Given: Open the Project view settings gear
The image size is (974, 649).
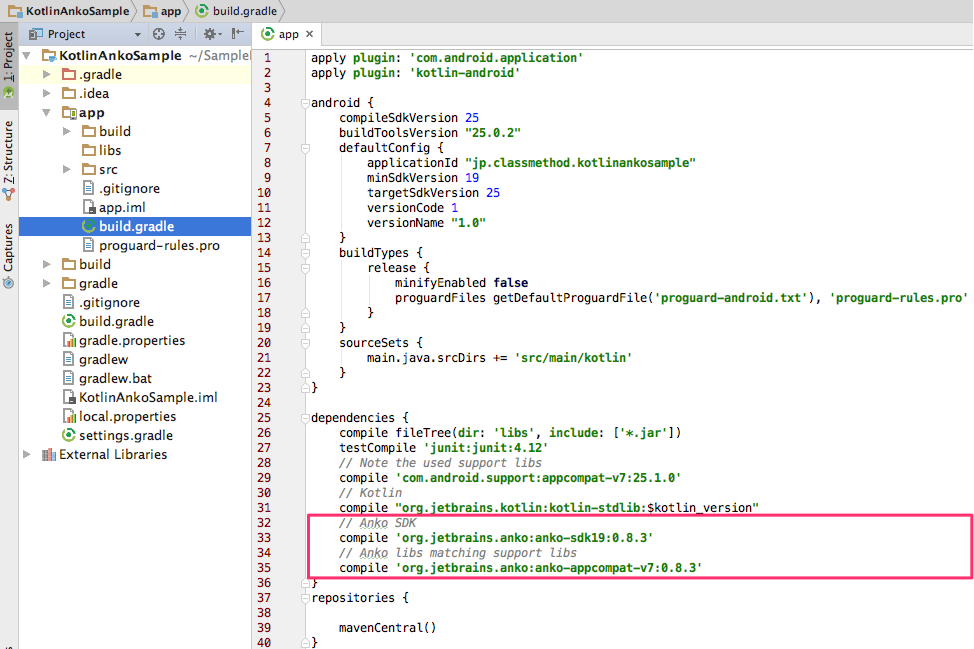Looking at the screenshot, I should click(211, 33).
